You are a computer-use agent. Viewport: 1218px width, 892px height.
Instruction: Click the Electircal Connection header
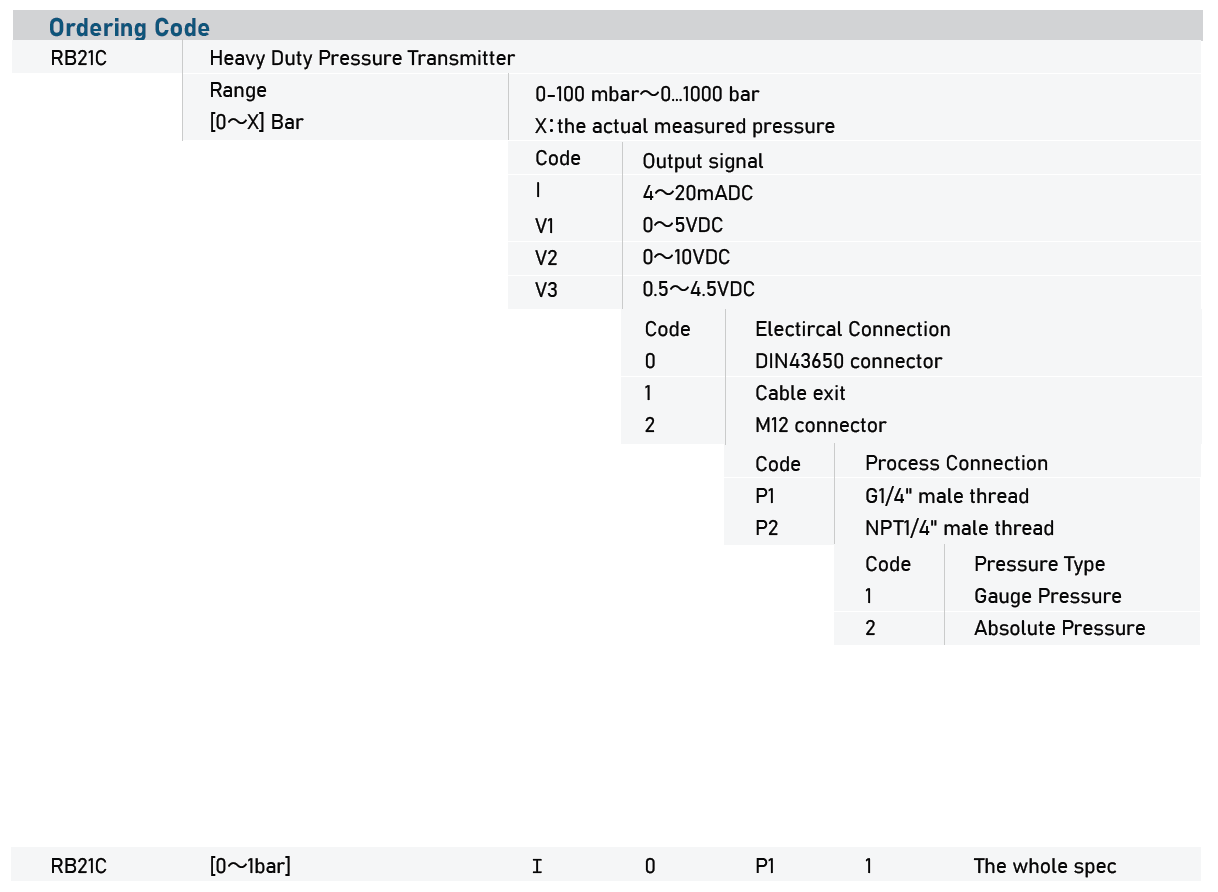tap(852, 329)
